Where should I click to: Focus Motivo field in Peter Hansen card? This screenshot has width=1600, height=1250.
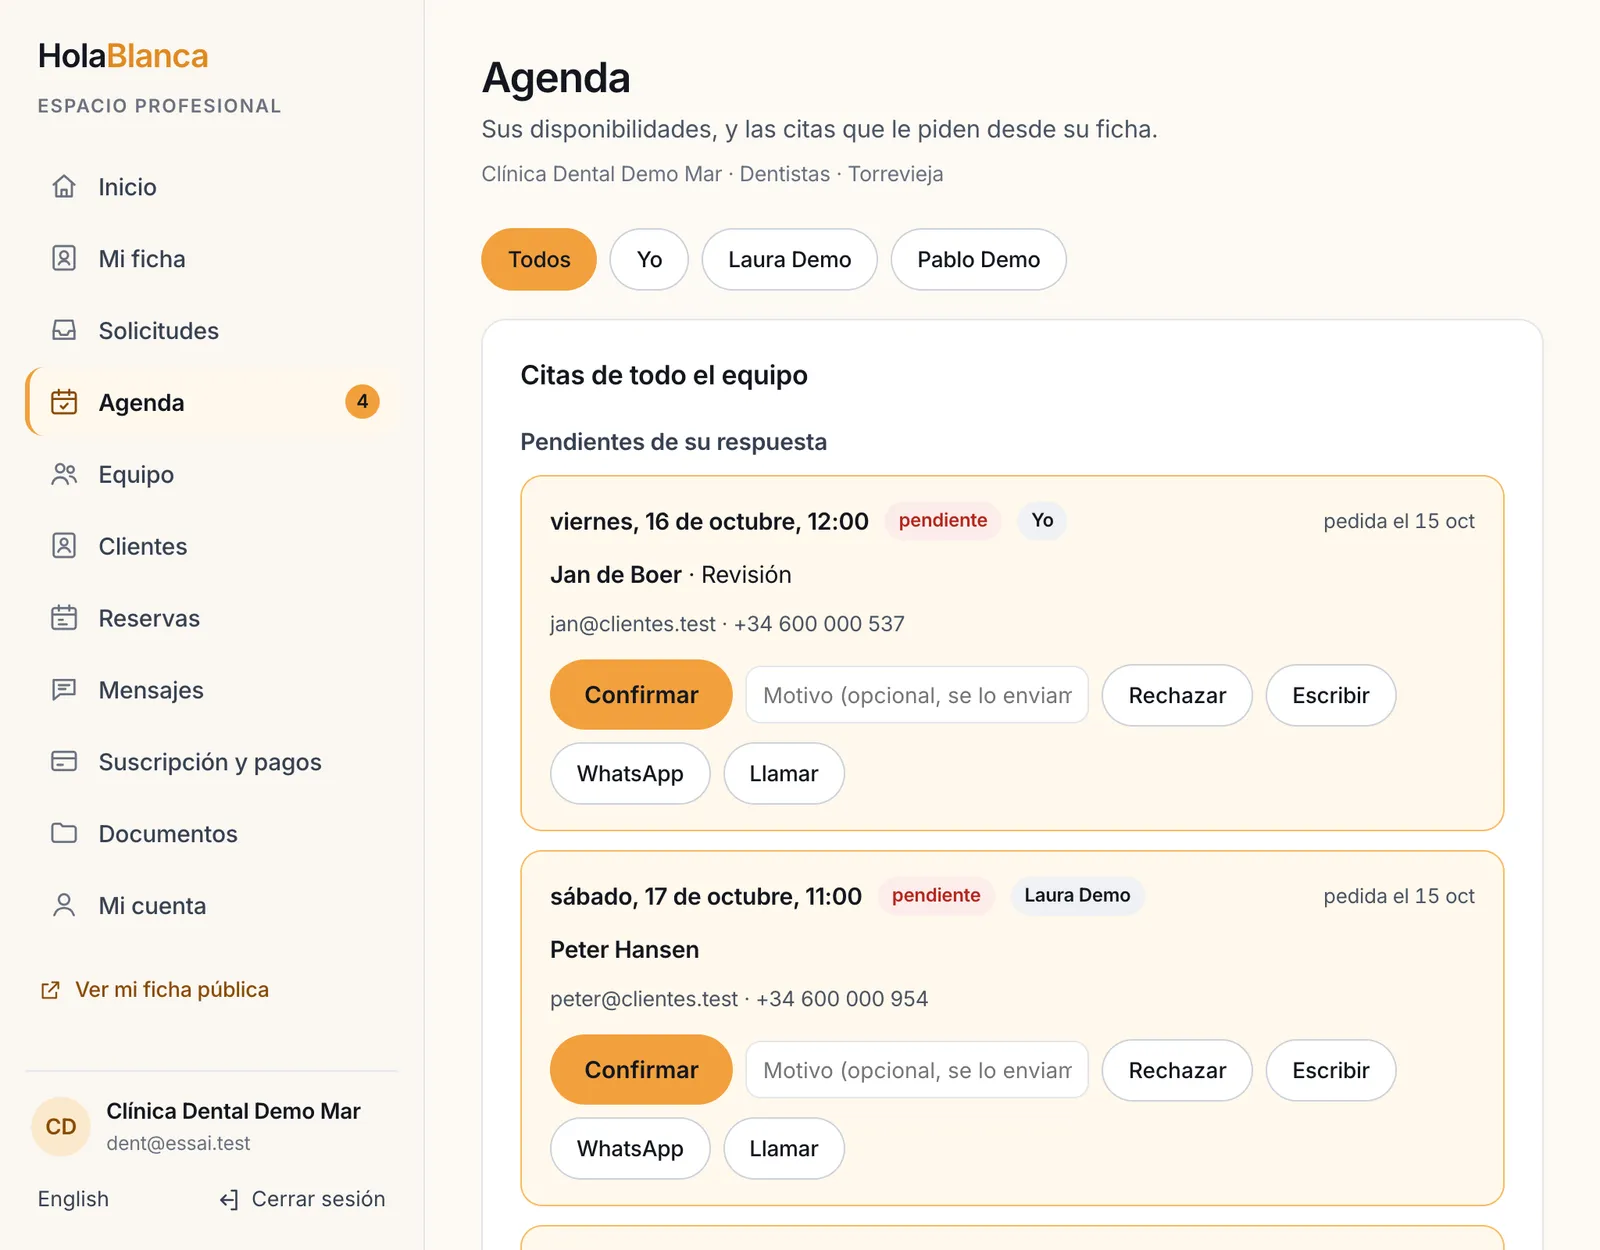[917, 1070]
